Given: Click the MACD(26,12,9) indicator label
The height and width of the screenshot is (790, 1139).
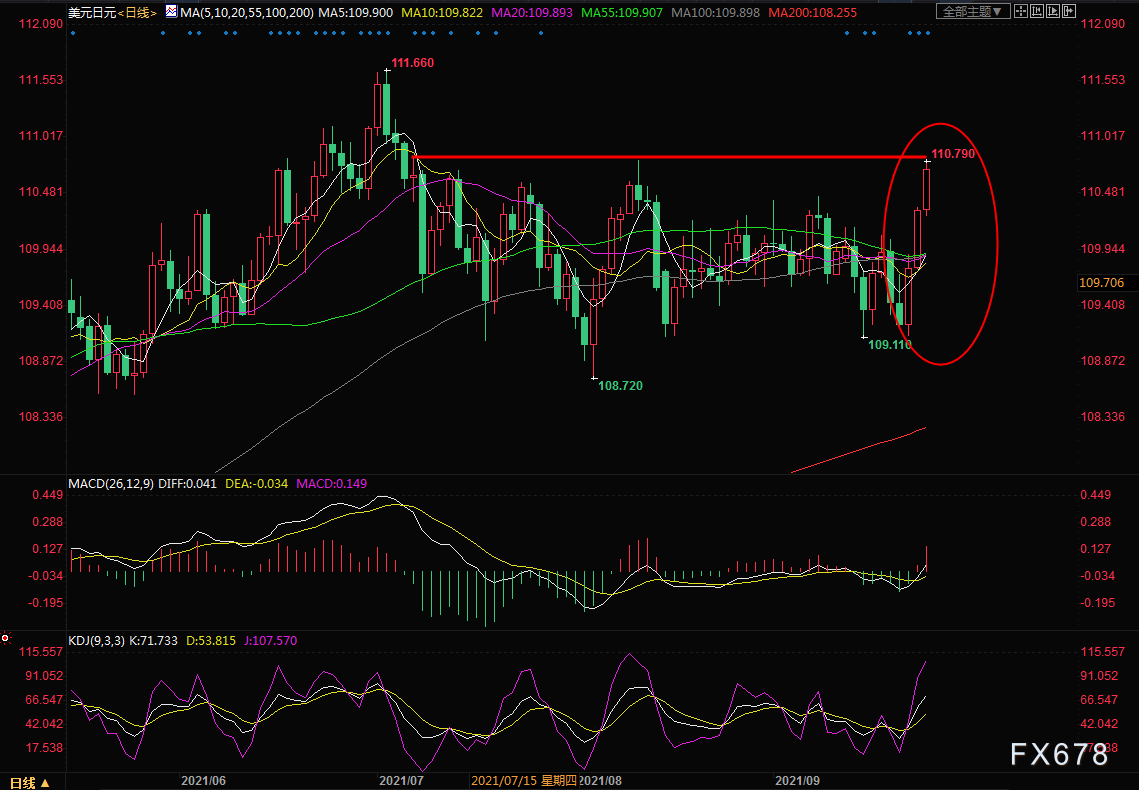Looking at the screenshot, I should 108,483.
